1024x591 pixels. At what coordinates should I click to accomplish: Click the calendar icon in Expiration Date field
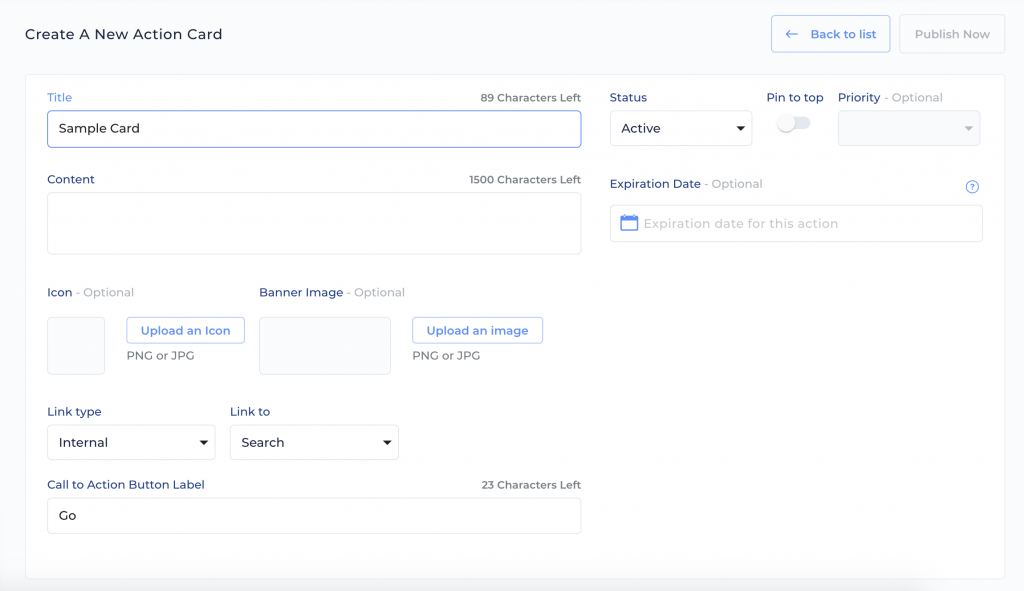(x=629, y=223)
